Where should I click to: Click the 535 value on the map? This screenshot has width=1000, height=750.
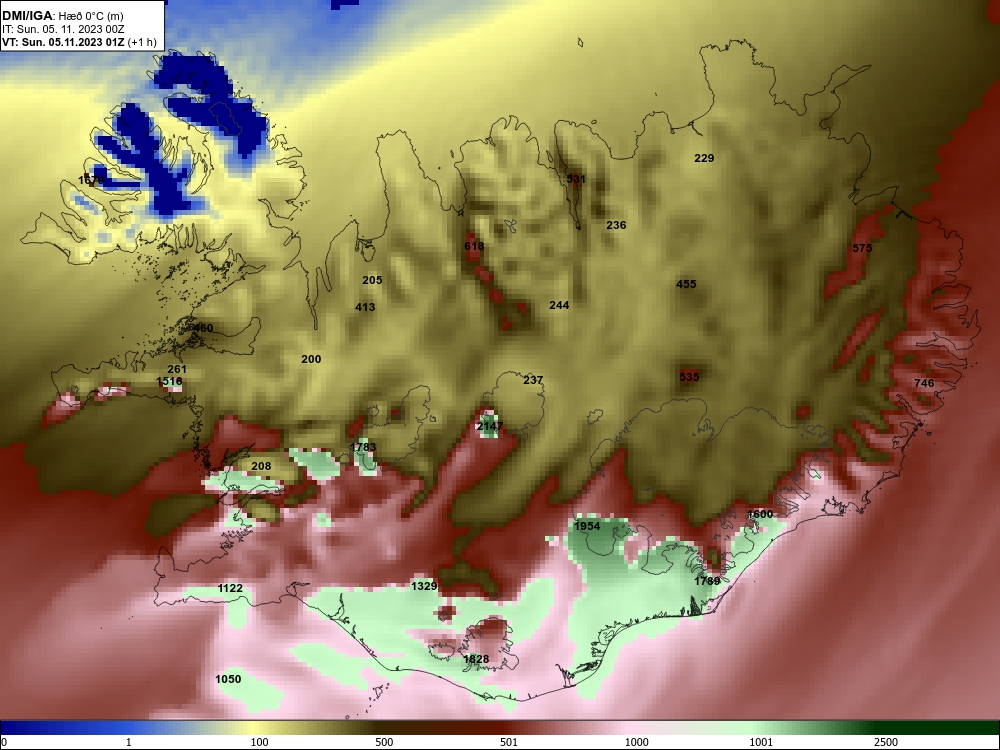pyautogui.click(x=689, y=377)
